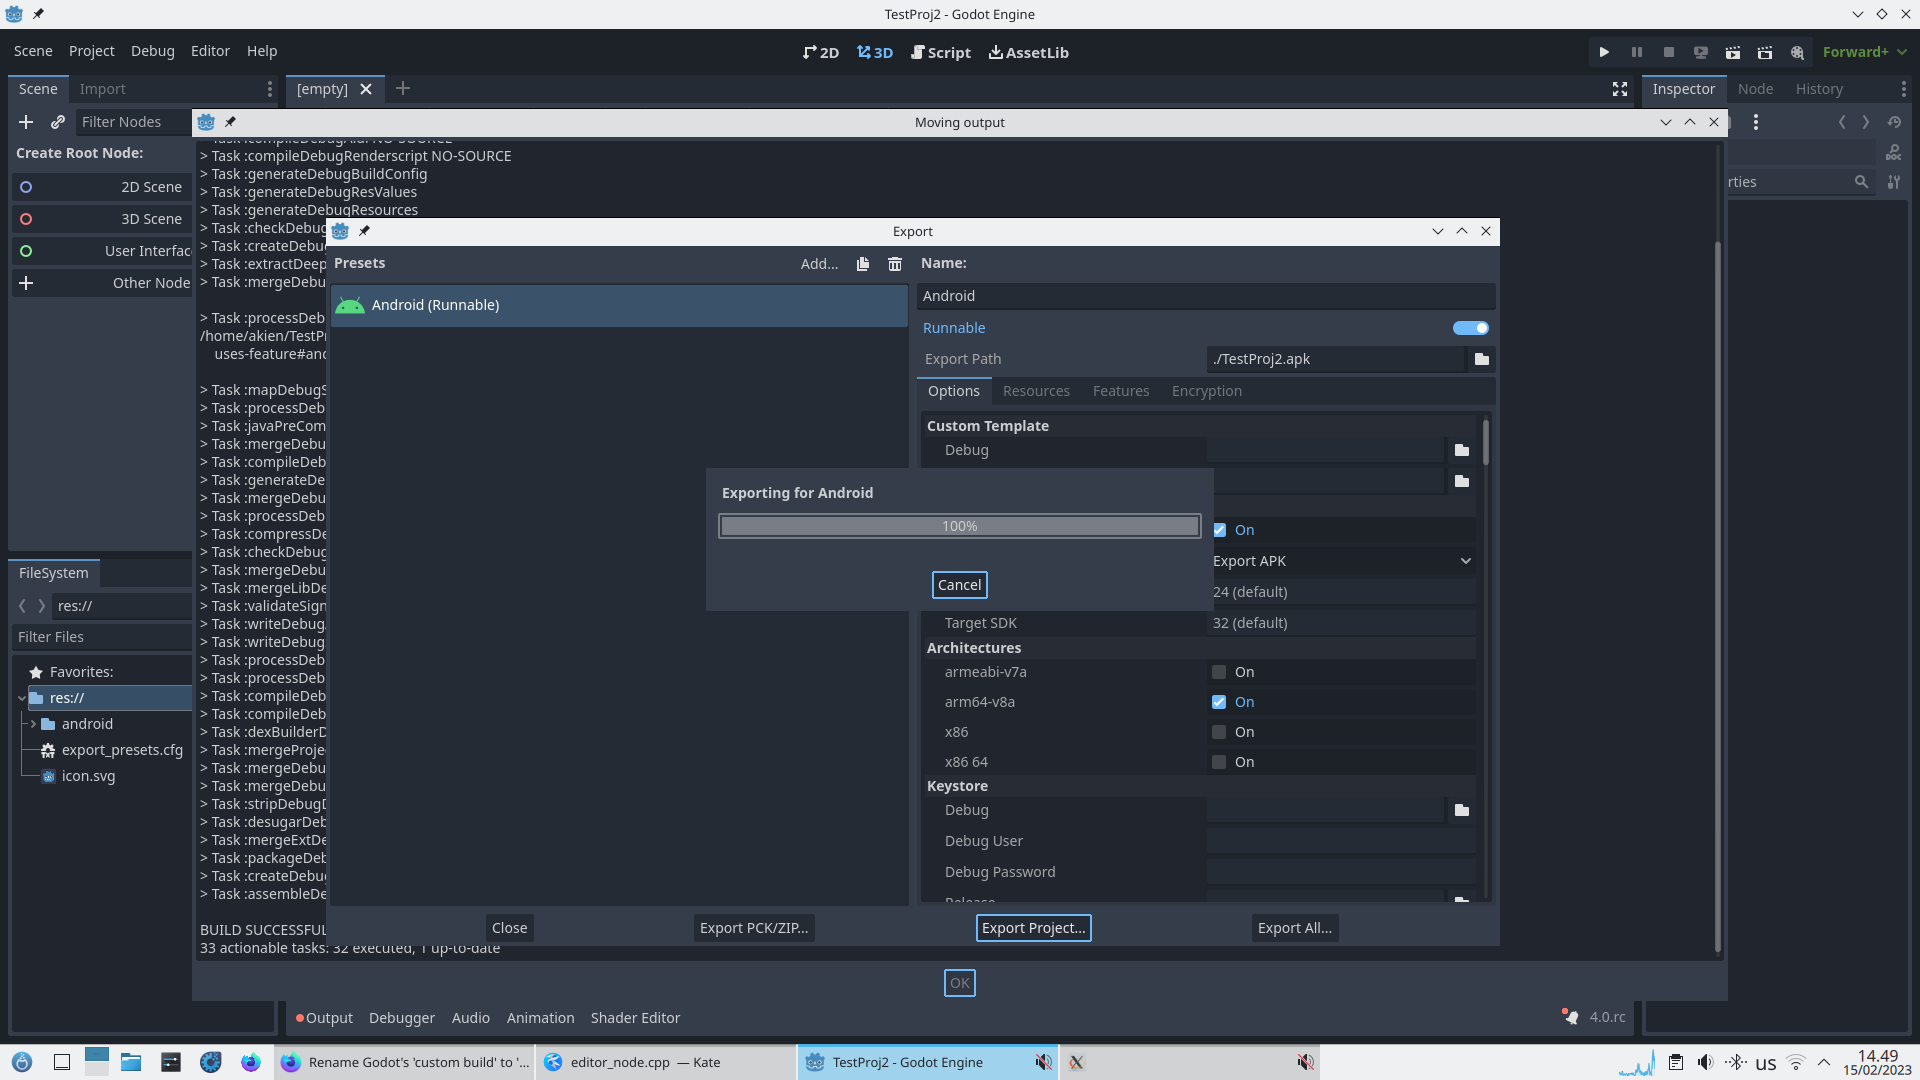The width and height of the screenshot is (1920, 1080).
Task: Collapse the res:// folder in FileSystem
Action: coord(21,698)
